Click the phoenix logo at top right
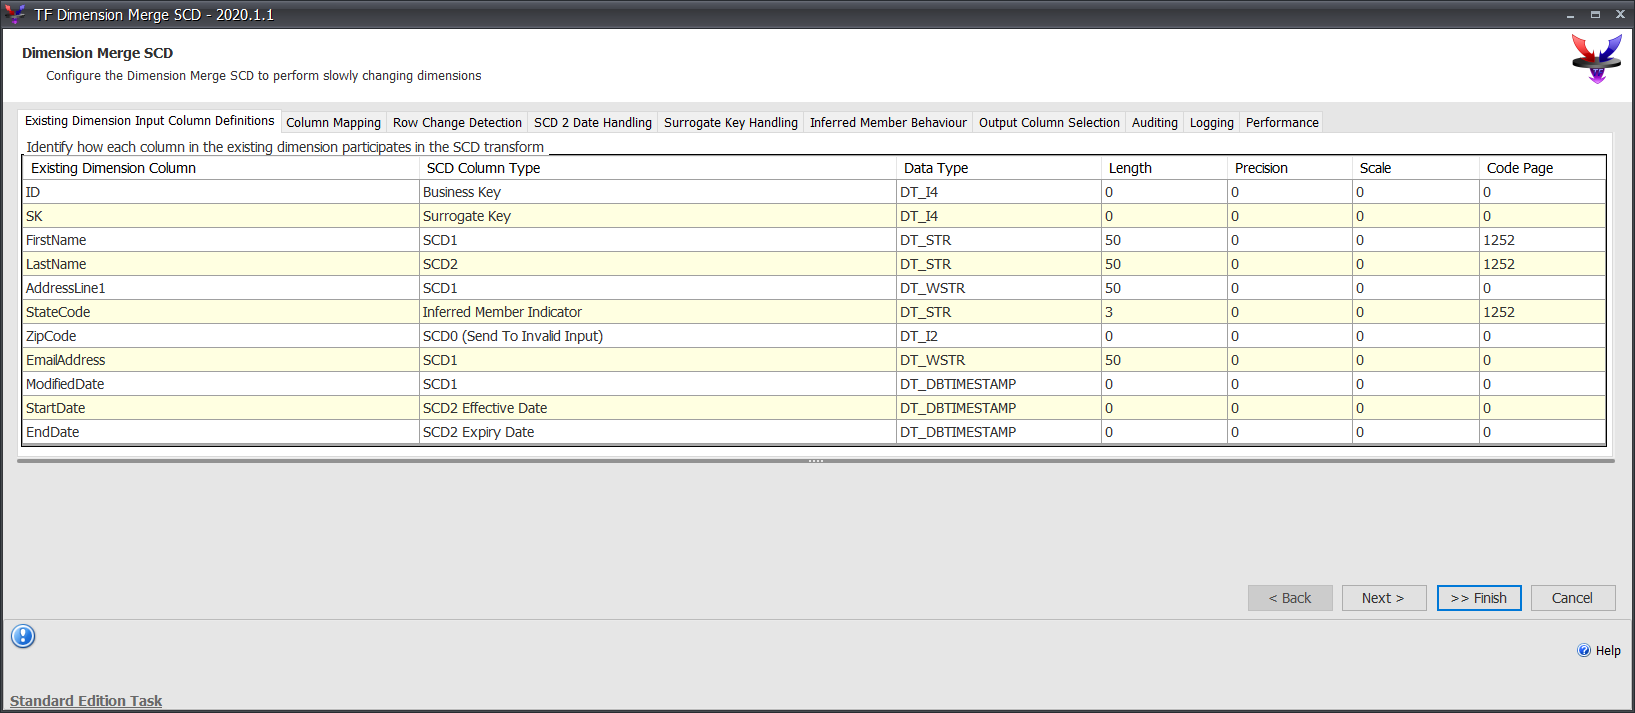The height and width of the screenshot is (713, 1635). 1597,58
